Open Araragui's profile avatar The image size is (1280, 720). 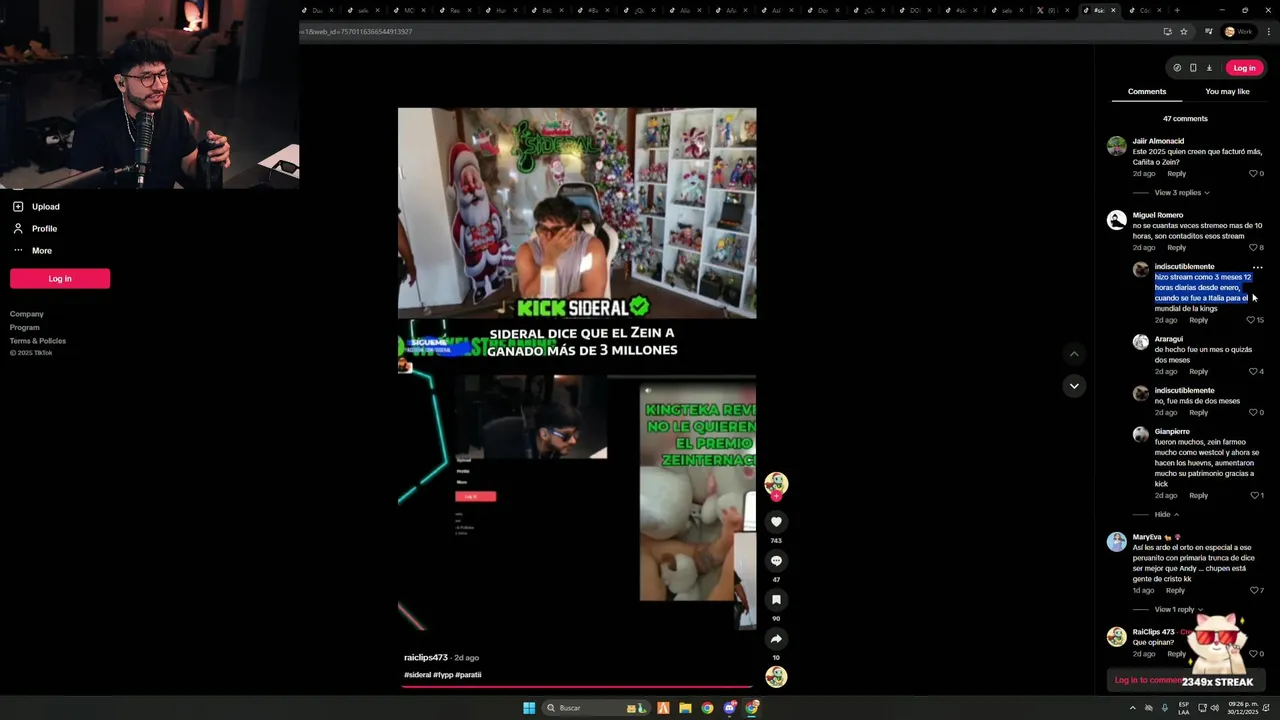[1141, 342]
